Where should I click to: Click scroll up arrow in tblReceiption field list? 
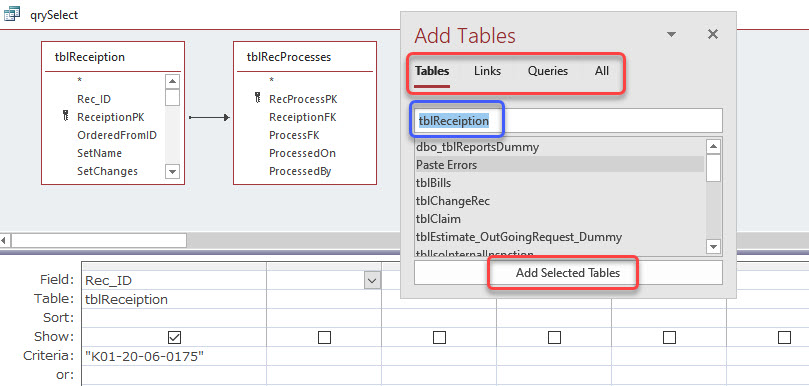pos(172,82)
